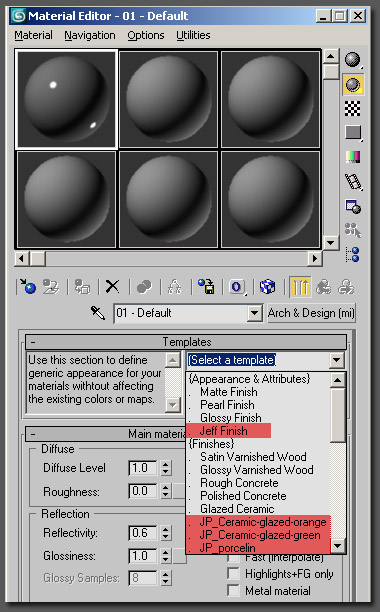Toggle the Fast (interpolate) checkbox
Viewport: 380px width, 612px height.
pos(233,557)
